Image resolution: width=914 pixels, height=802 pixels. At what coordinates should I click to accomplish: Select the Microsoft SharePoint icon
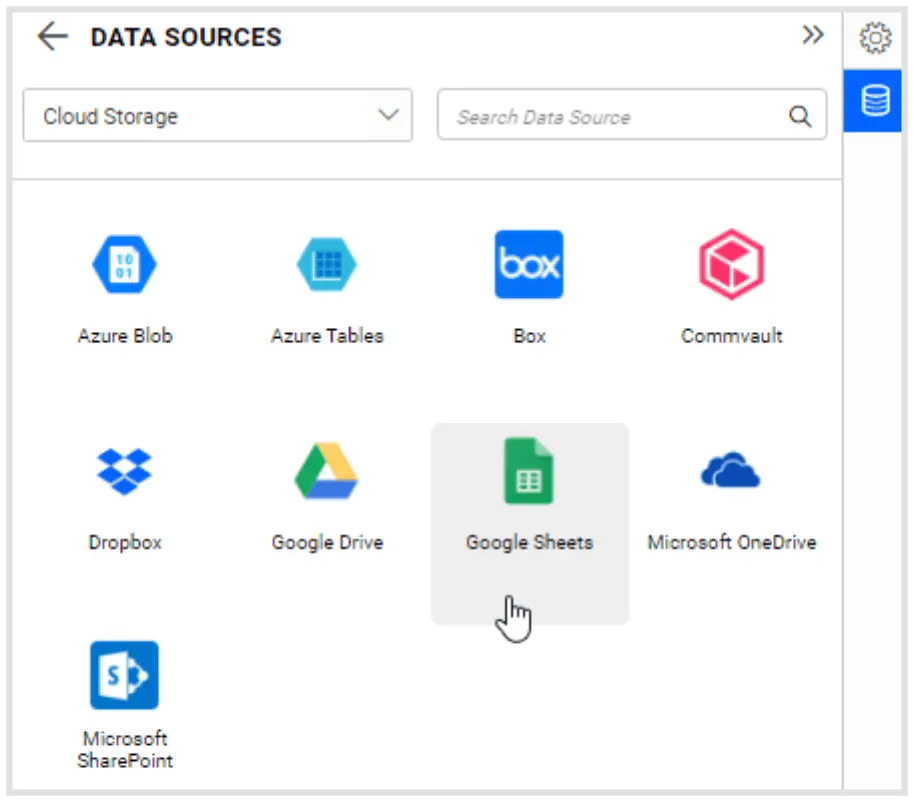coord(125,675)
